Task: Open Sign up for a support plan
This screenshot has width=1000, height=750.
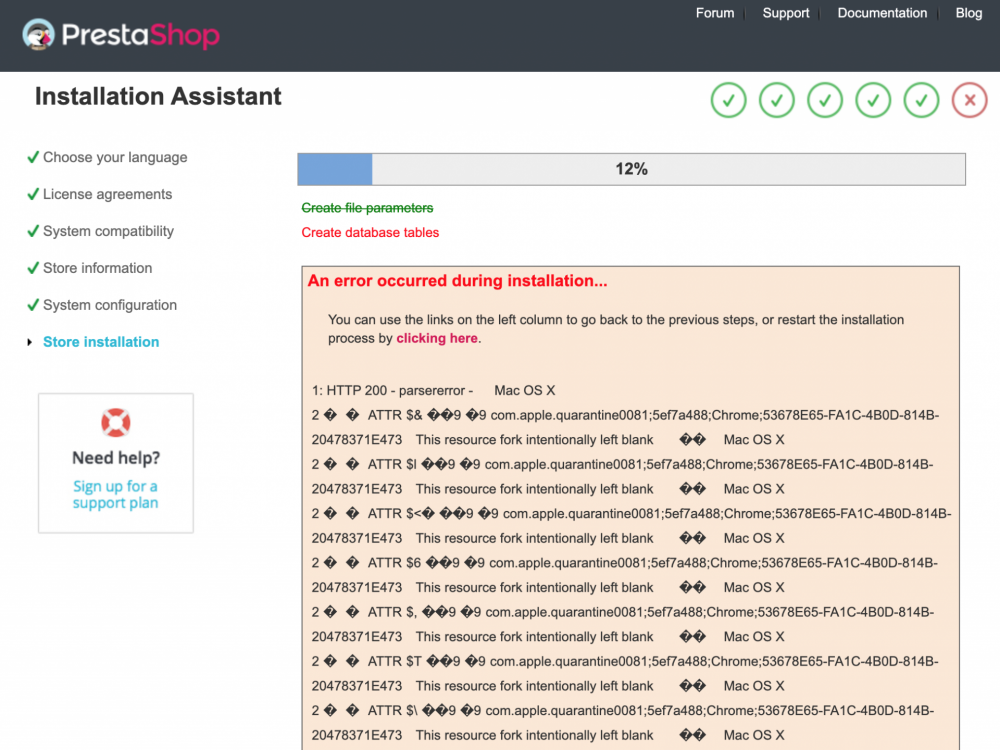Action: pos(115,495)
